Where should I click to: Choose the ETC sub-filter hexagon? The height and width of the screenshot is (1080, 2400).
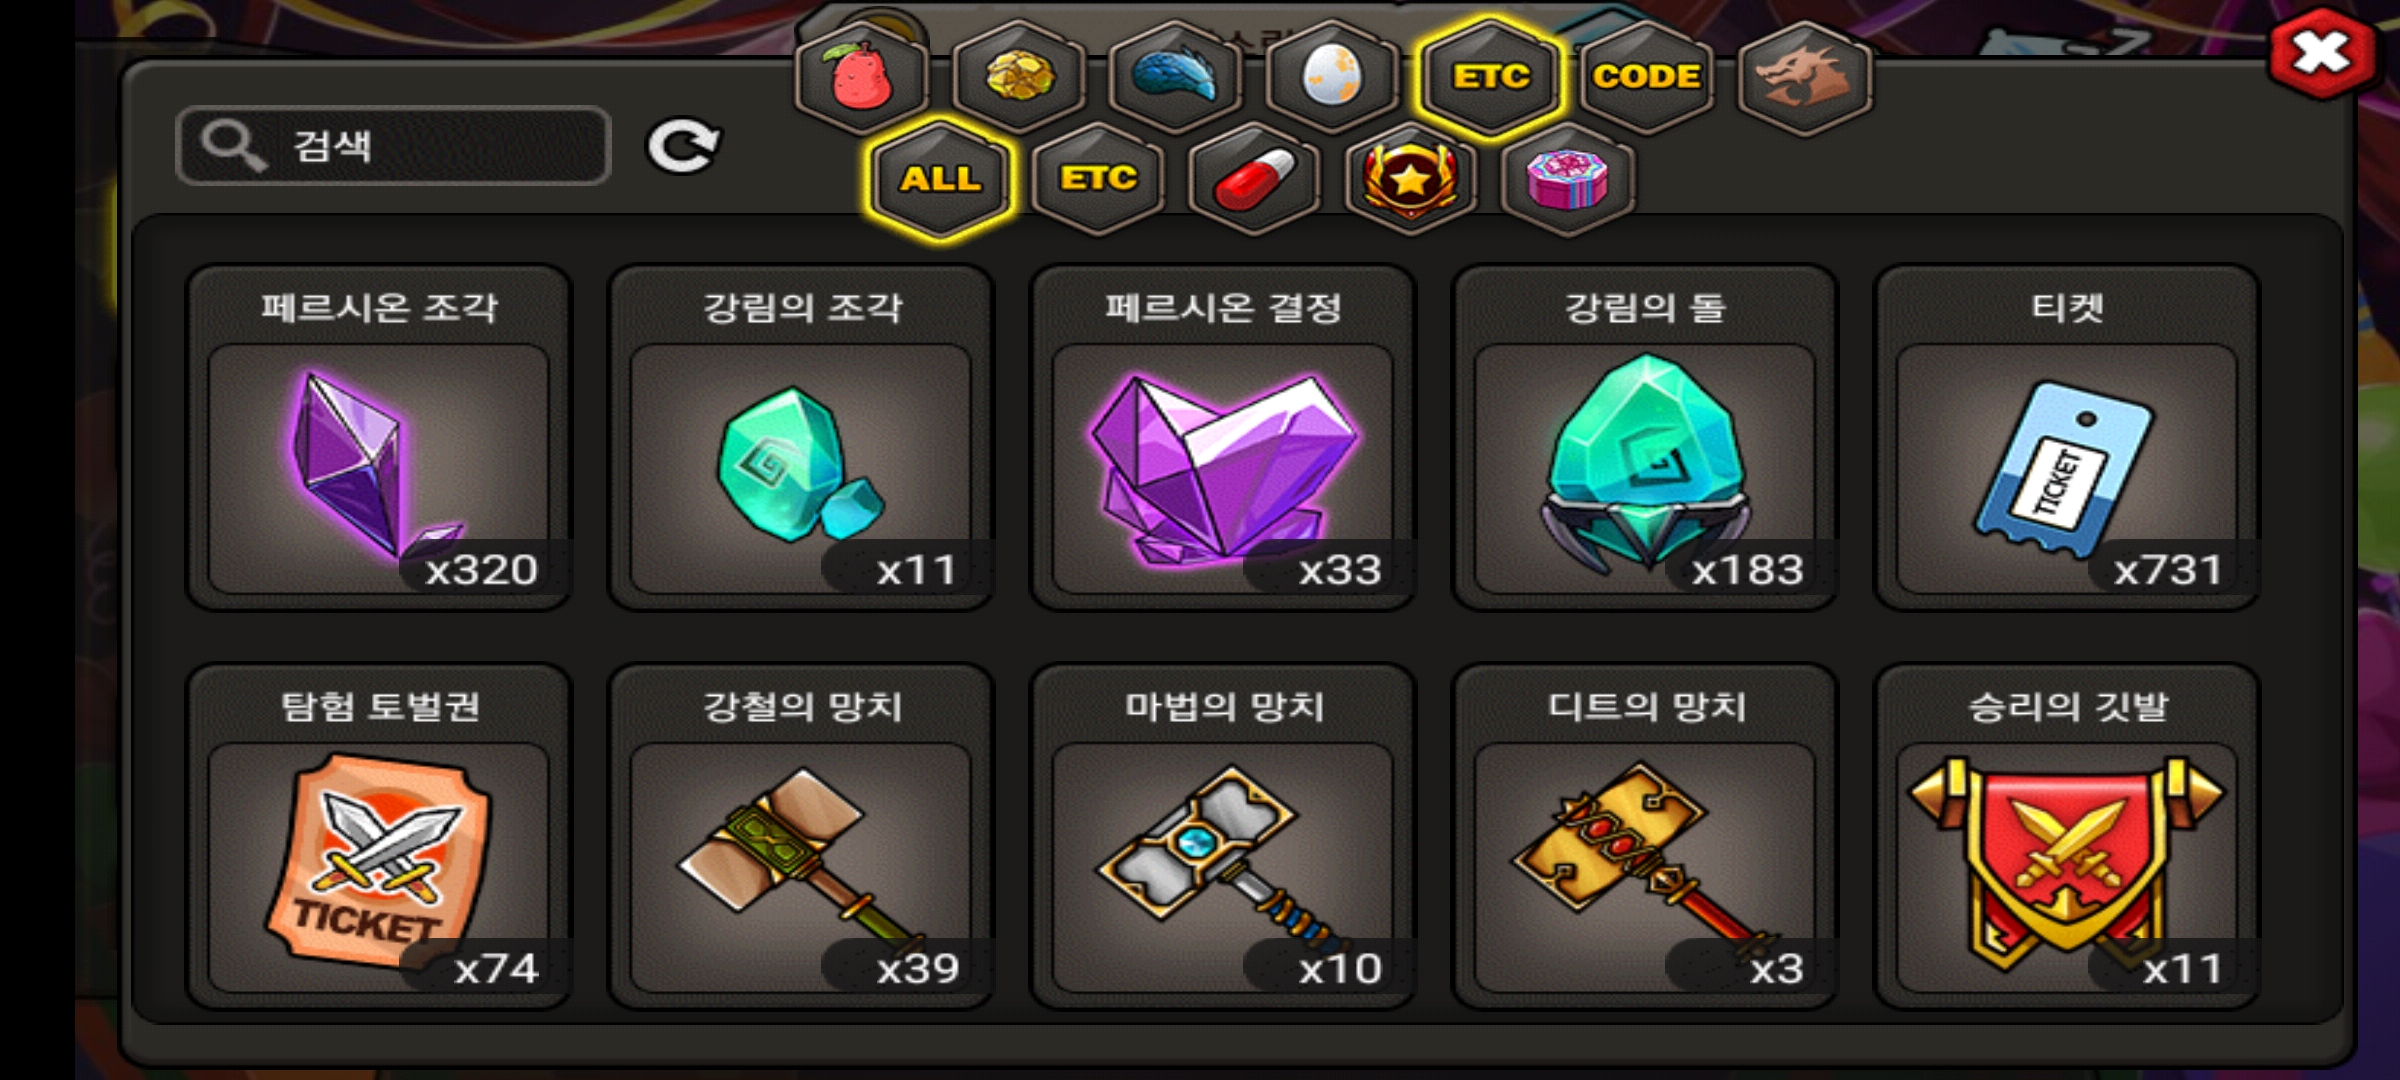pyautogui.click(x=1098, y=179)
